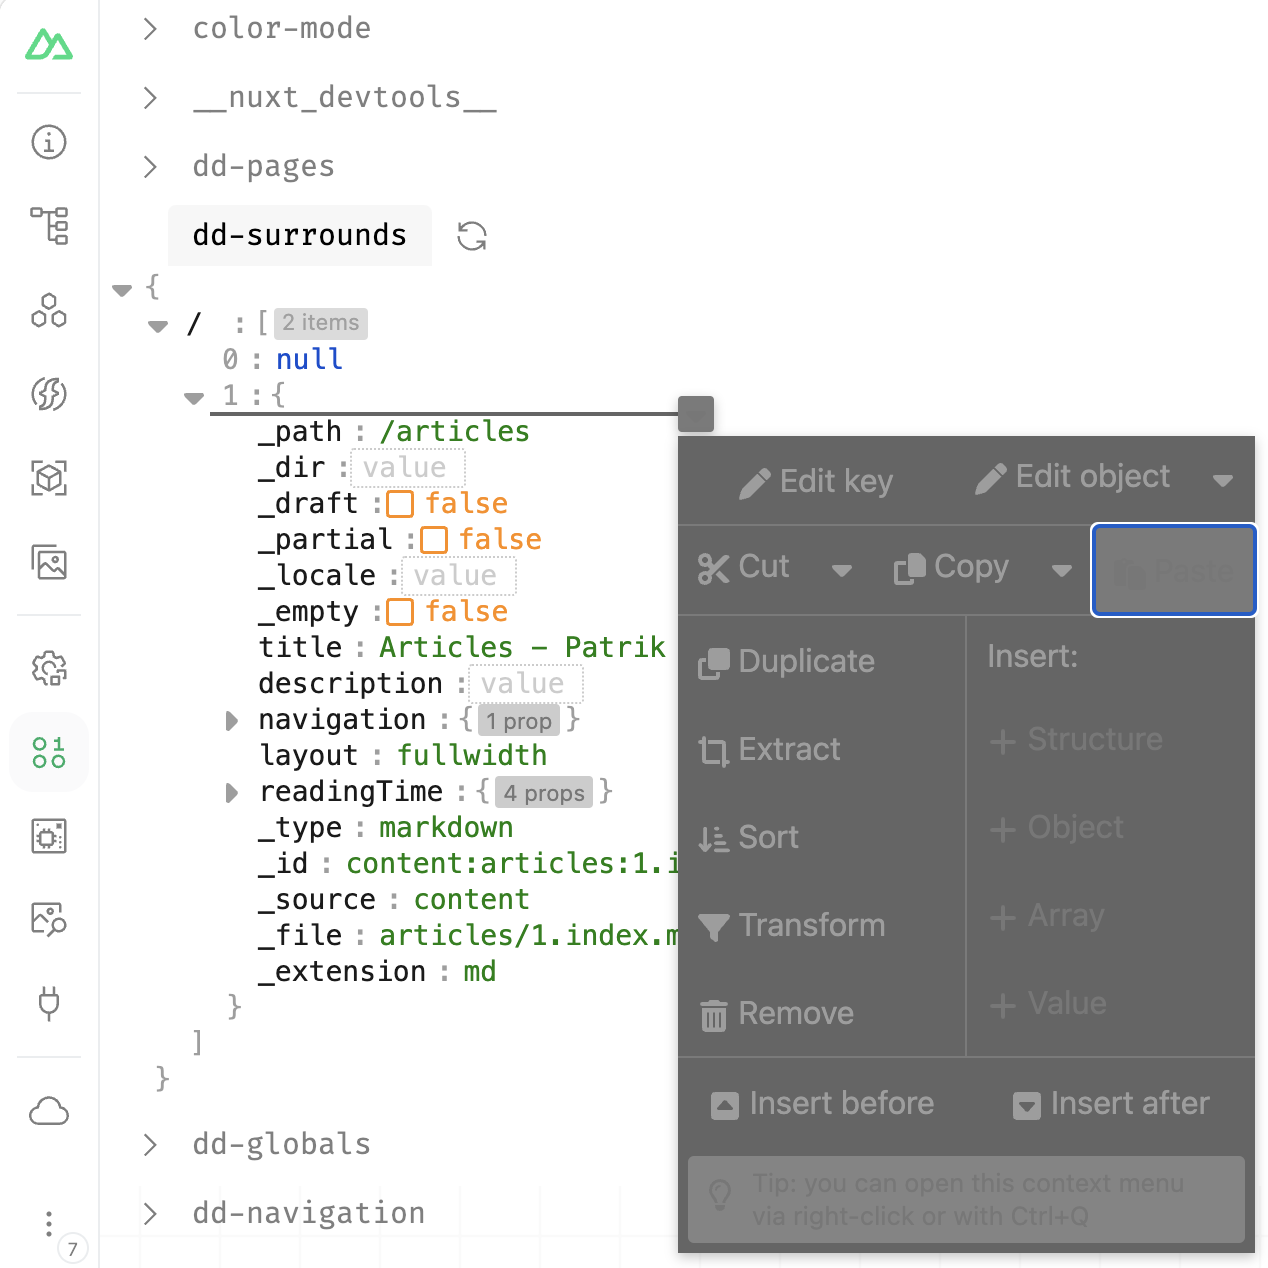
Task: Open the Assets panel
Action: (48, 563)
